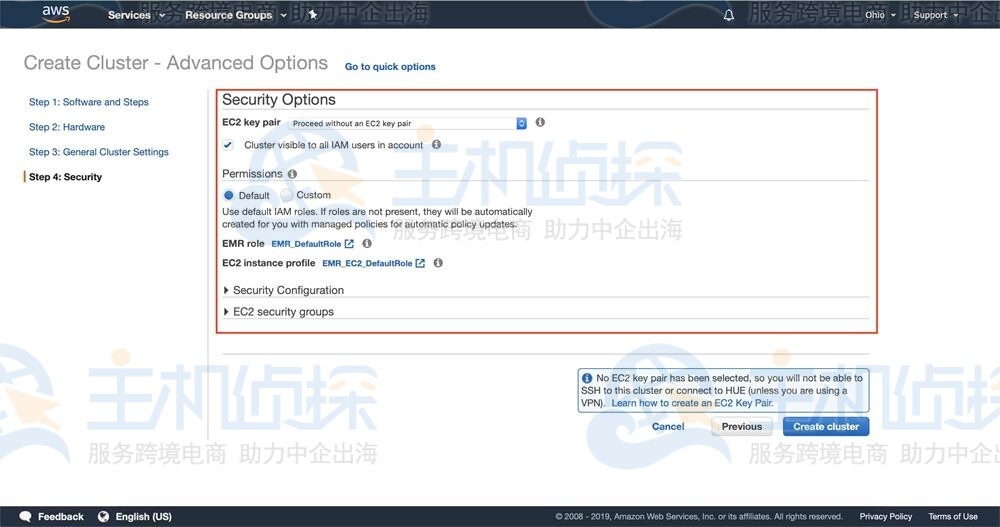1000x527 pixels.
Task: Open EMR_EC2_DefaultRole link
Action: (x=367, y=263)
